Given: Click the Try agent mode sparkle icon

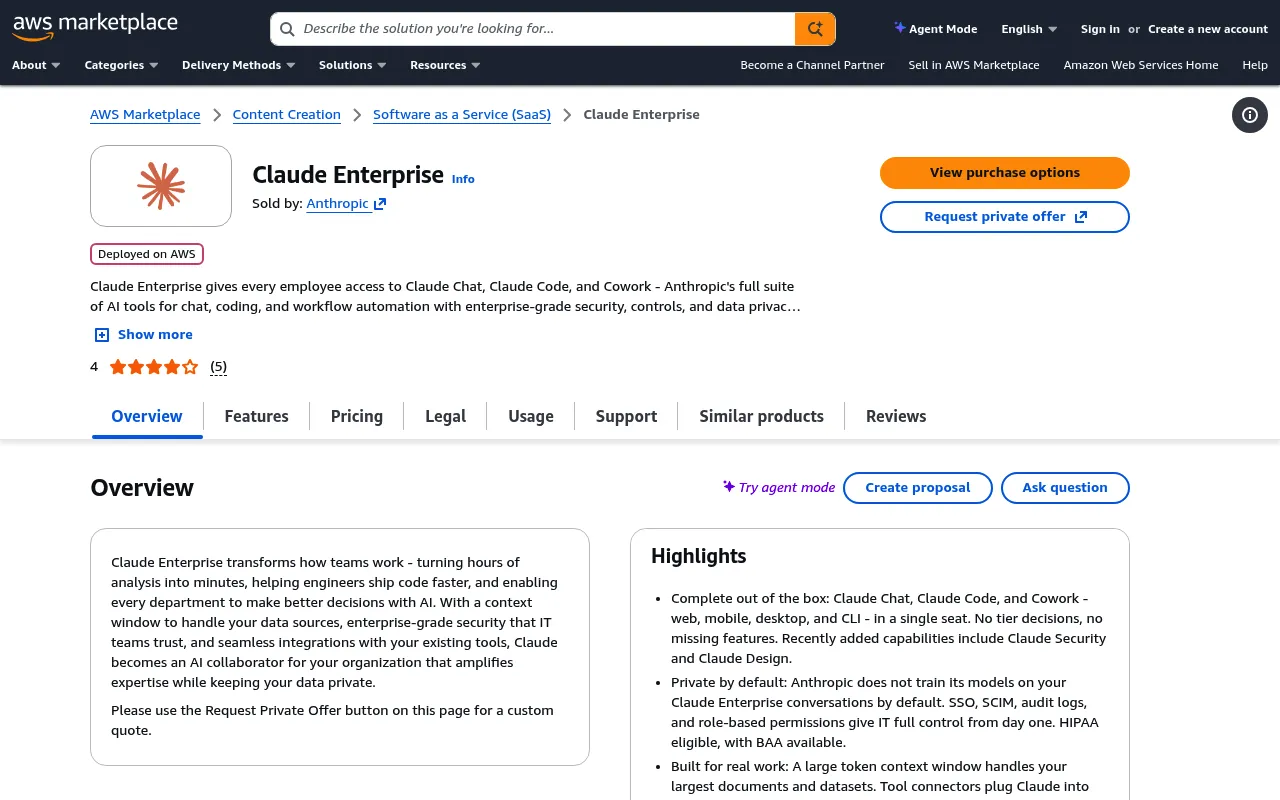Looking at the screenshot, I should click(x=729, y=487).
